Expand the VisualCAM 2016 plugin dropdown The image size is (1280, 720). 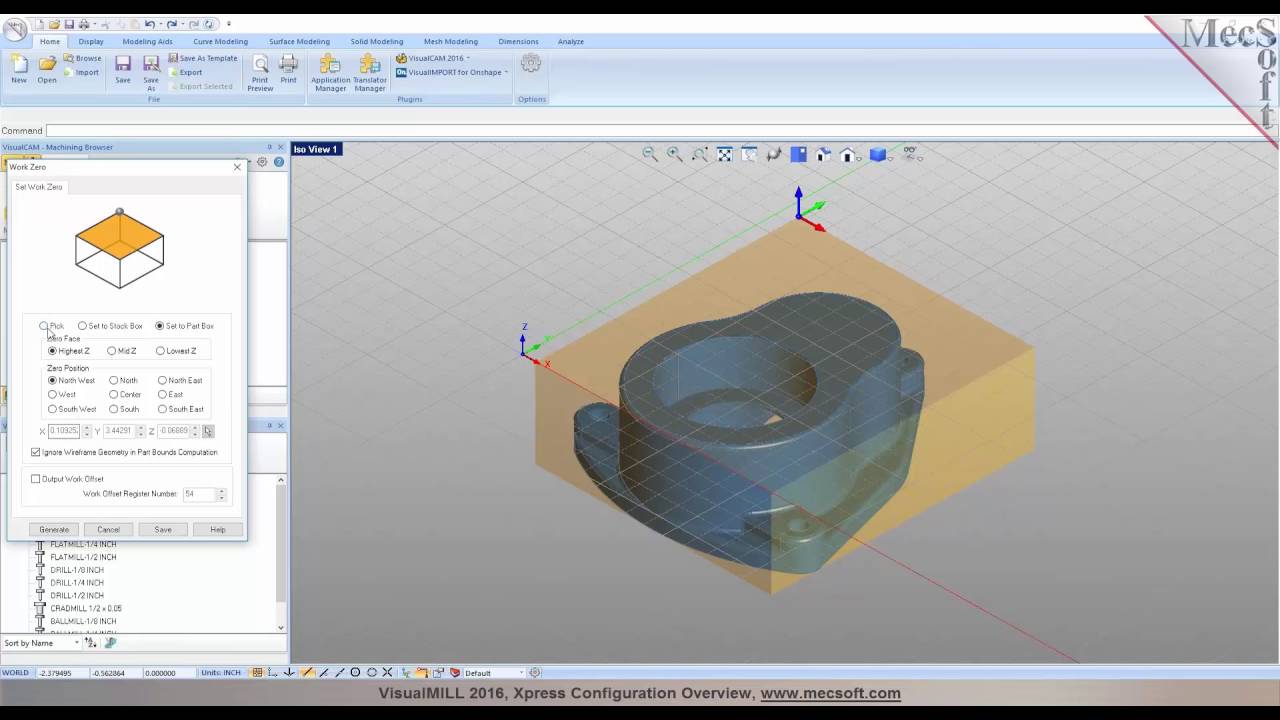point(470,58)
